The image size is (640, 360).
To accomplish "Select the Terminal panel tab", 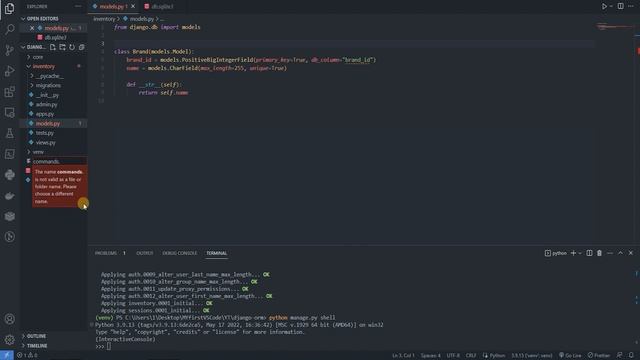I will [x=216, y=253].
